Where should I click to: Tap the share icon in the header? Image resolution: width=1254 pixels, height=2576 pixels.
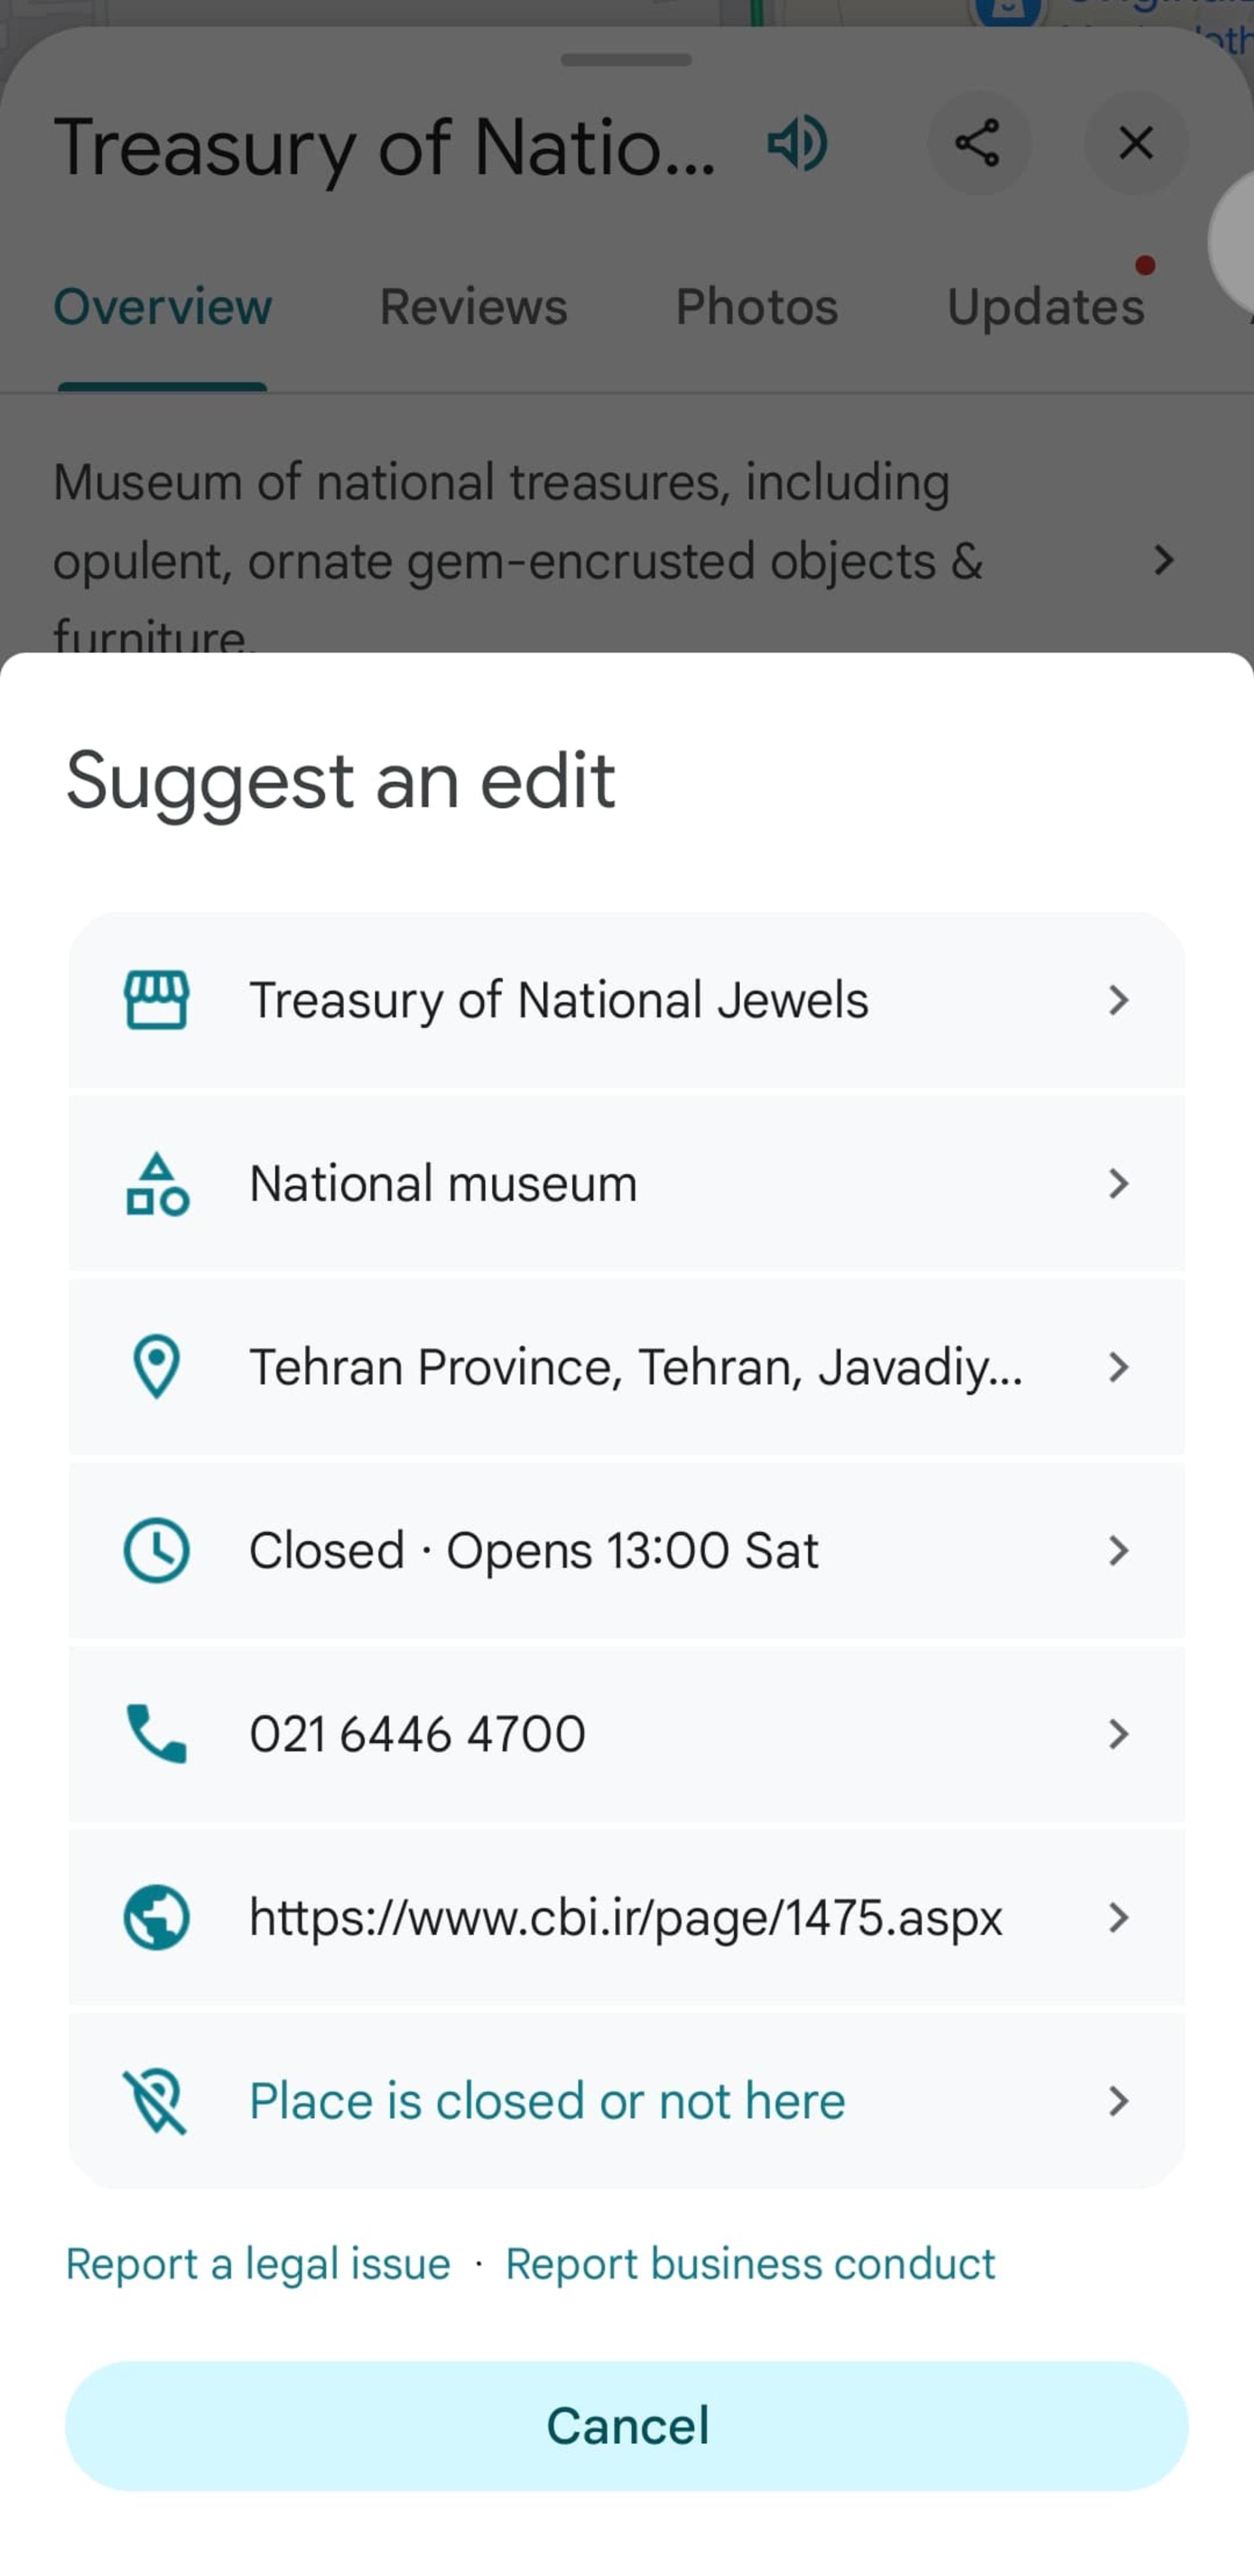click(x=978, y=143)
